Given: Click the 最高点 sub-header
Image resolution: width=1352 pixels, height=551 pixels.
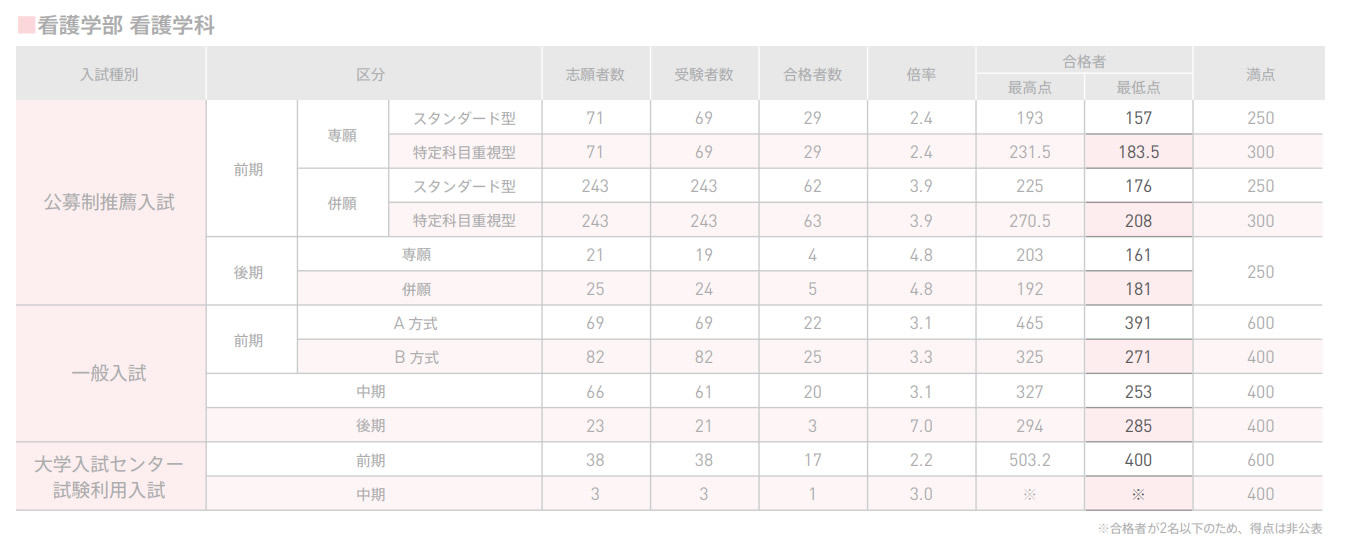Looking at the screenshot, I should point(1030,88).
